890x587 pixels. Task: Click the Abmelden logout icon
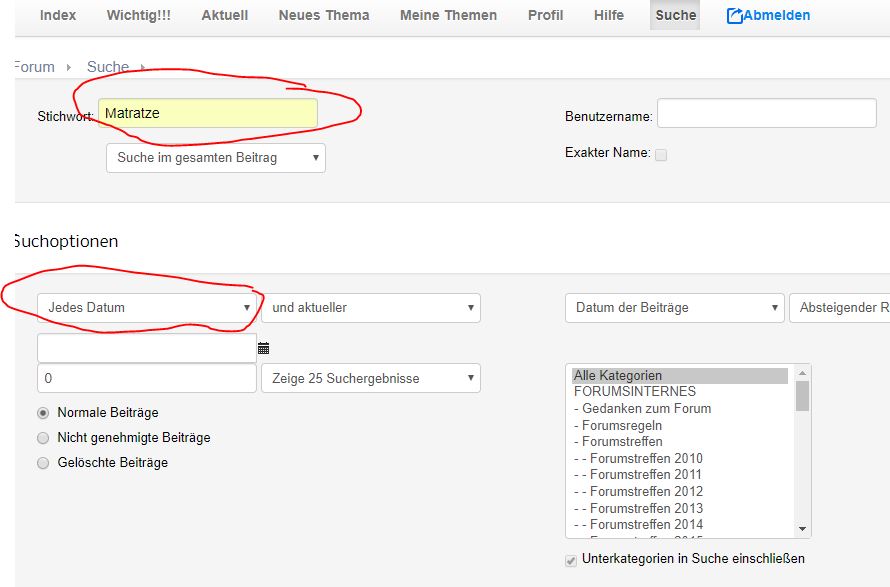click(x=735, y=16)
